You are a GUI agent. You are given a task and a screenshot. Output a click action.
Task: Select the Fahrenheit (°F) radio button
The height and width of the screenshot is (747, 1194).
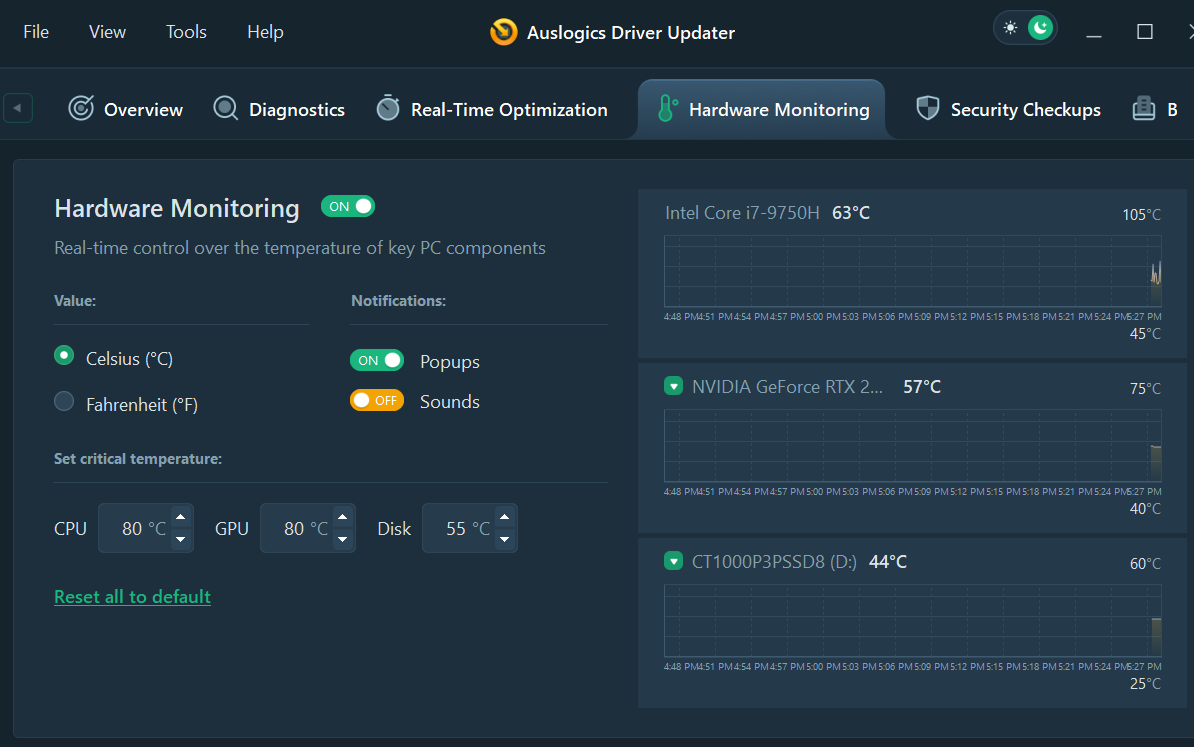pyautogui.click(x=64, y=402)
